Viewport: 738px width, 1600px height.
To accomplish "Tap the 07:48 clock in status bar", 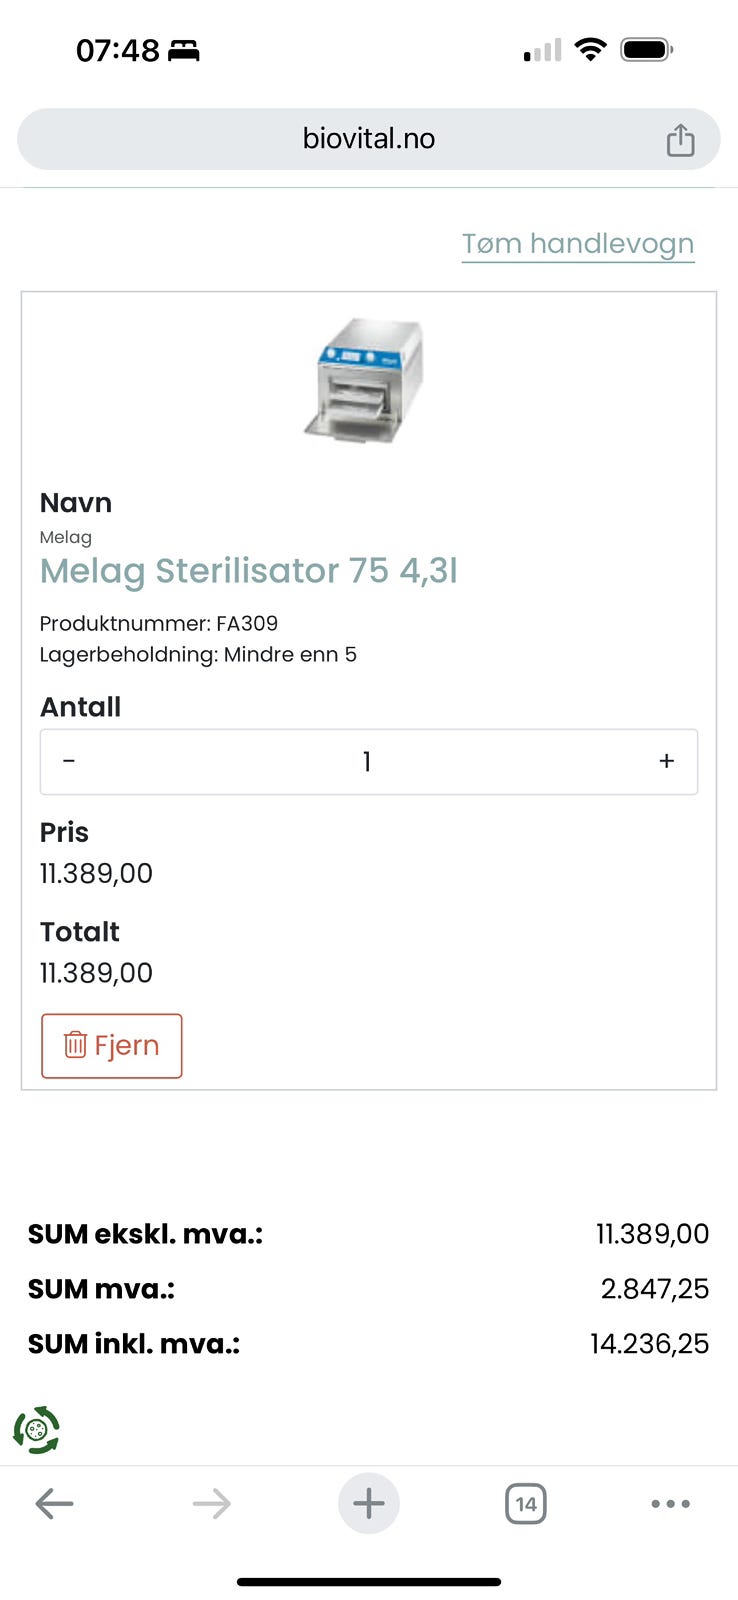I will (117, 50).
